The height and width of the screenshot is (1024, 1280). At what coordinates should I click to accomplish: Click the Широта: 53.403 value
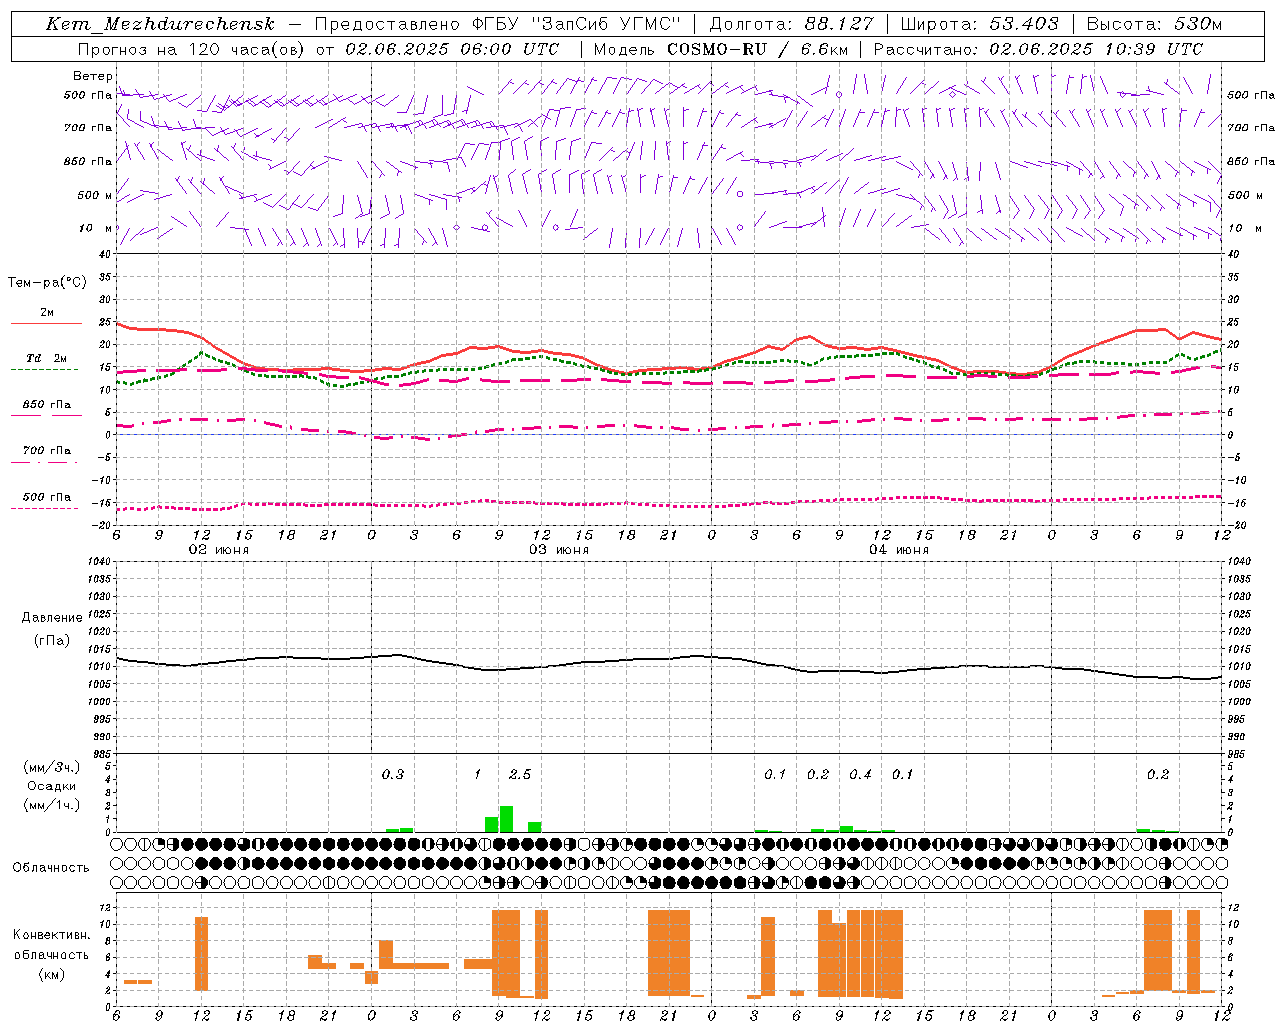point(980,24)
